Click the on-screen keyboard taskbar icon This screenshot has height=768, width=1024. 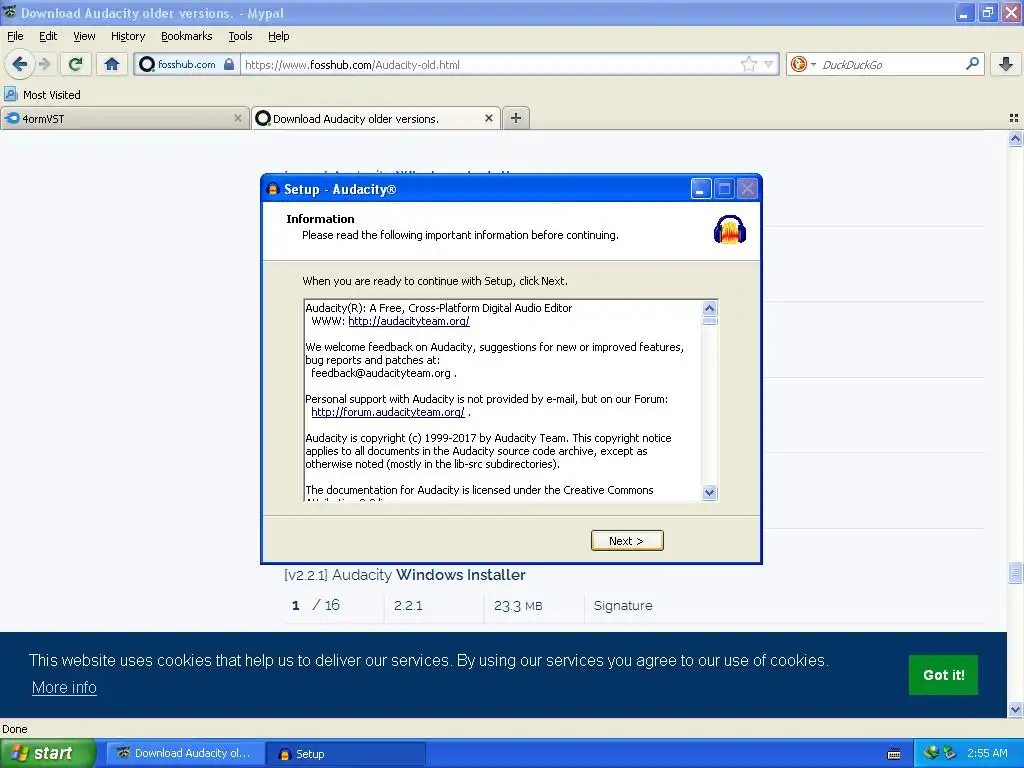[894, 754]
